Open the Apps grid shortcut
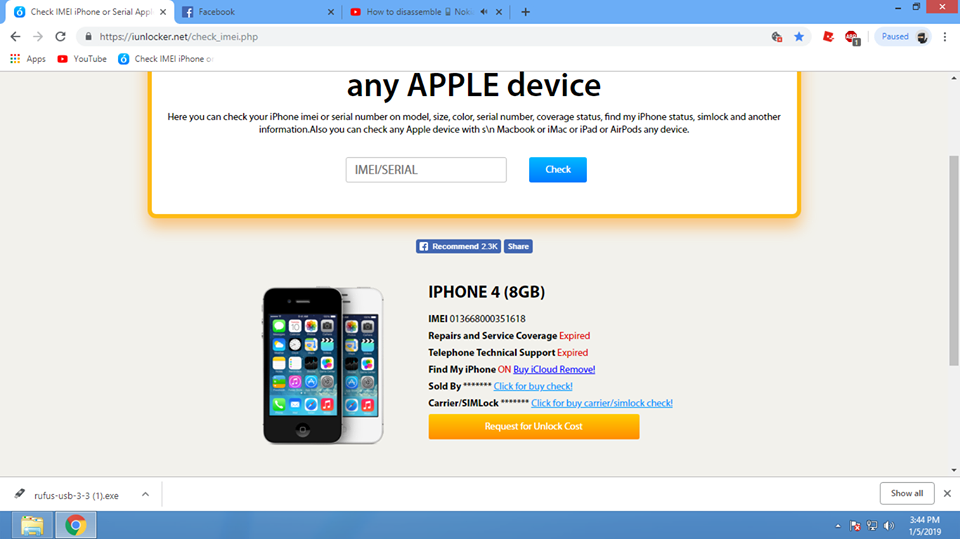This screenshot has width=960, height=539. coord(28,59)
